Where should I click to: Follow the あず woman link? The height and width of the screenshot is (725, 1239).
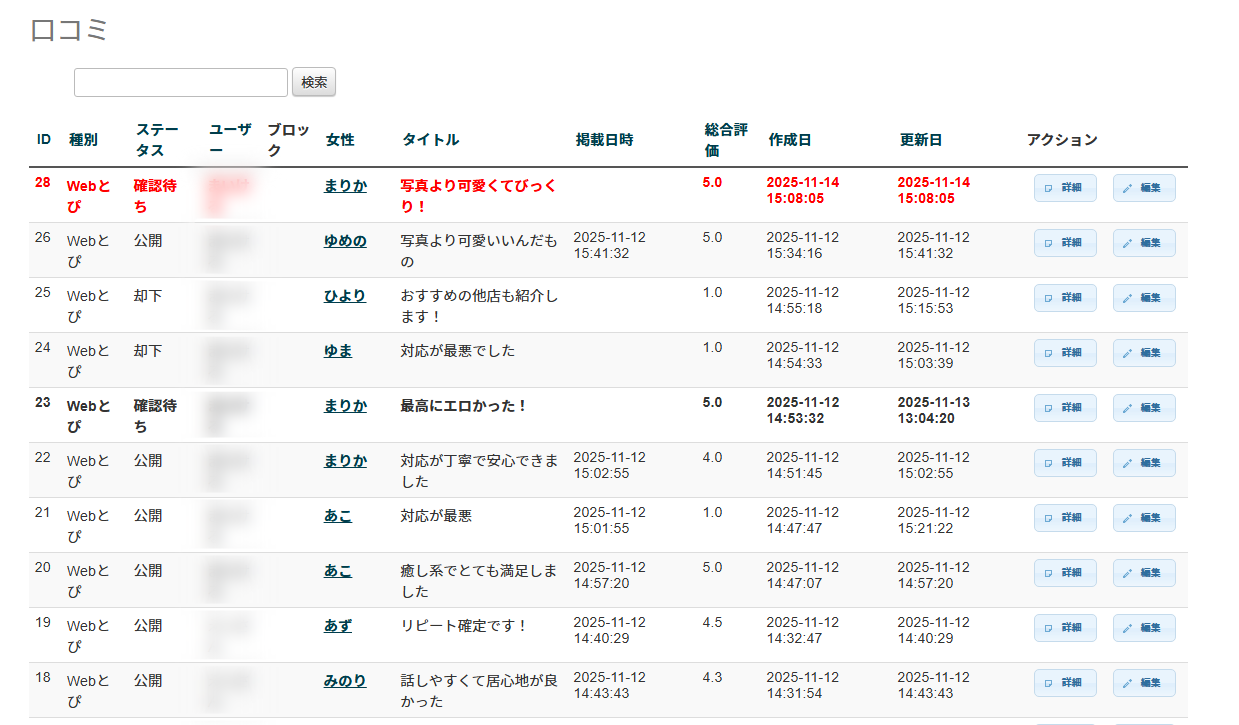[338, 626]
